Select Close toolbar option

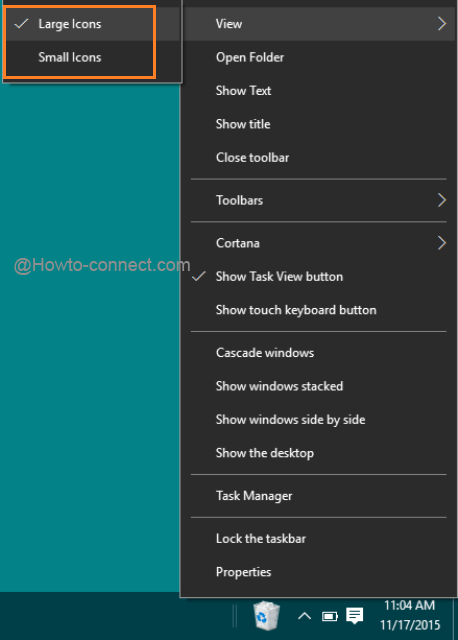pyautogui.click(x=319, y=158)
